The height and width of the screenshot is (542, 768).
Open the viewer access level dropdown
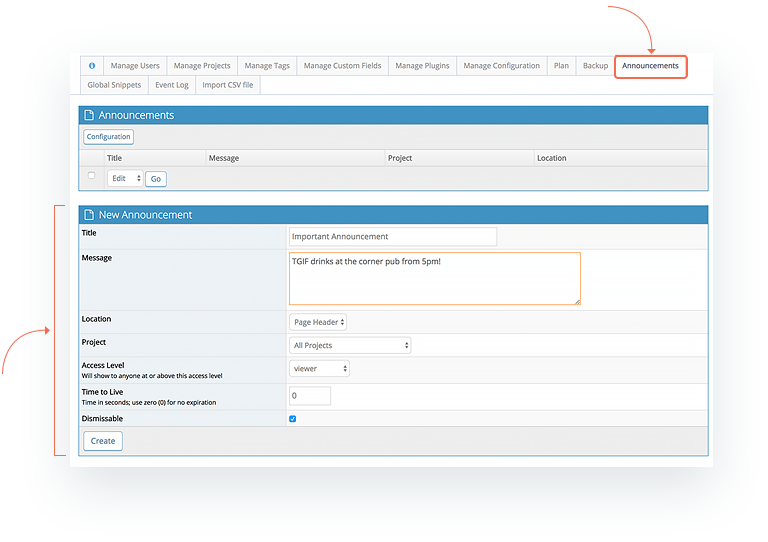tap(319, 369)
